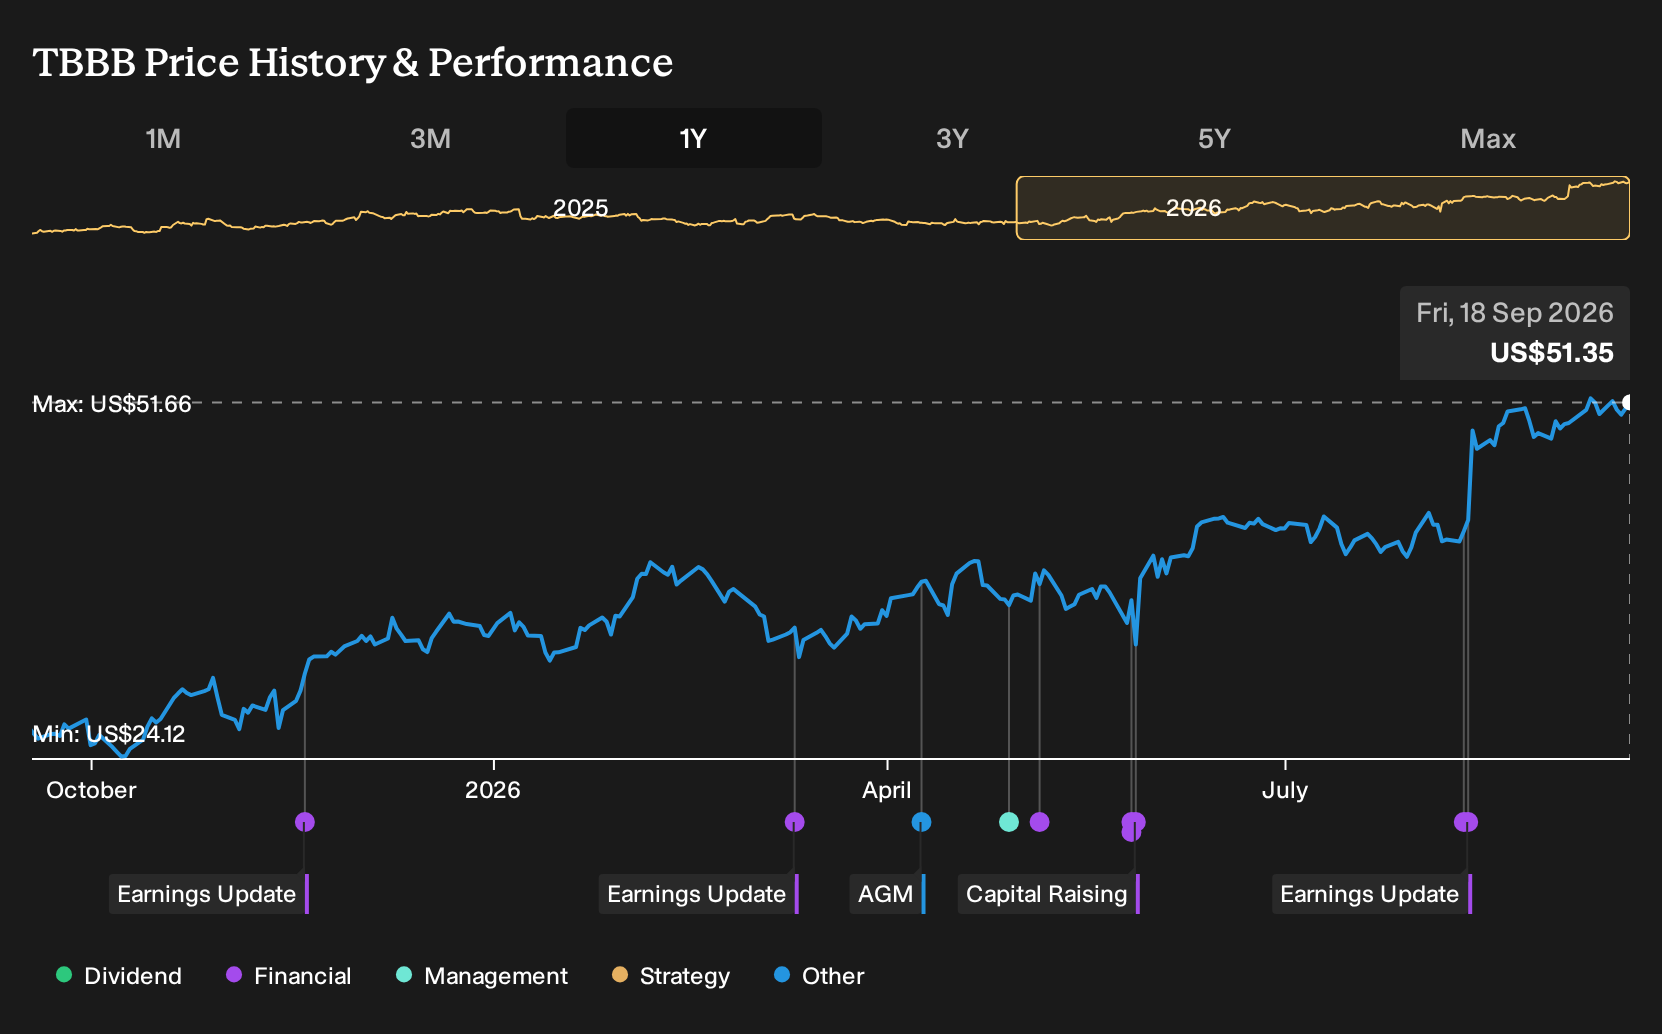This screenshot has height=1034, width=1662.
Task: Click the US$51.35 tooltip price
Action: [1552, 353]
